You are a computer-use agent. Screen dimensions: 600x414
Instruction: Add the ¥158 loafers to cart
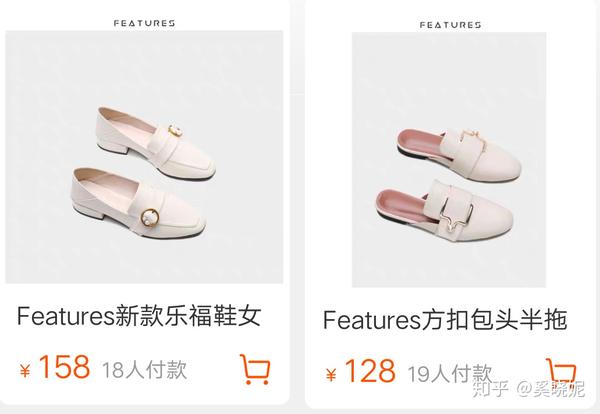(255, 369)
